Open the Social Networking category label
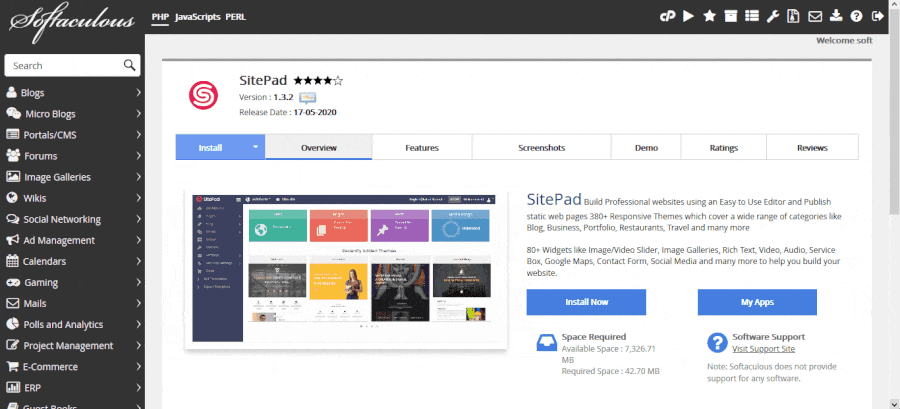The image size is (900, 409). (x=62, y=219)
